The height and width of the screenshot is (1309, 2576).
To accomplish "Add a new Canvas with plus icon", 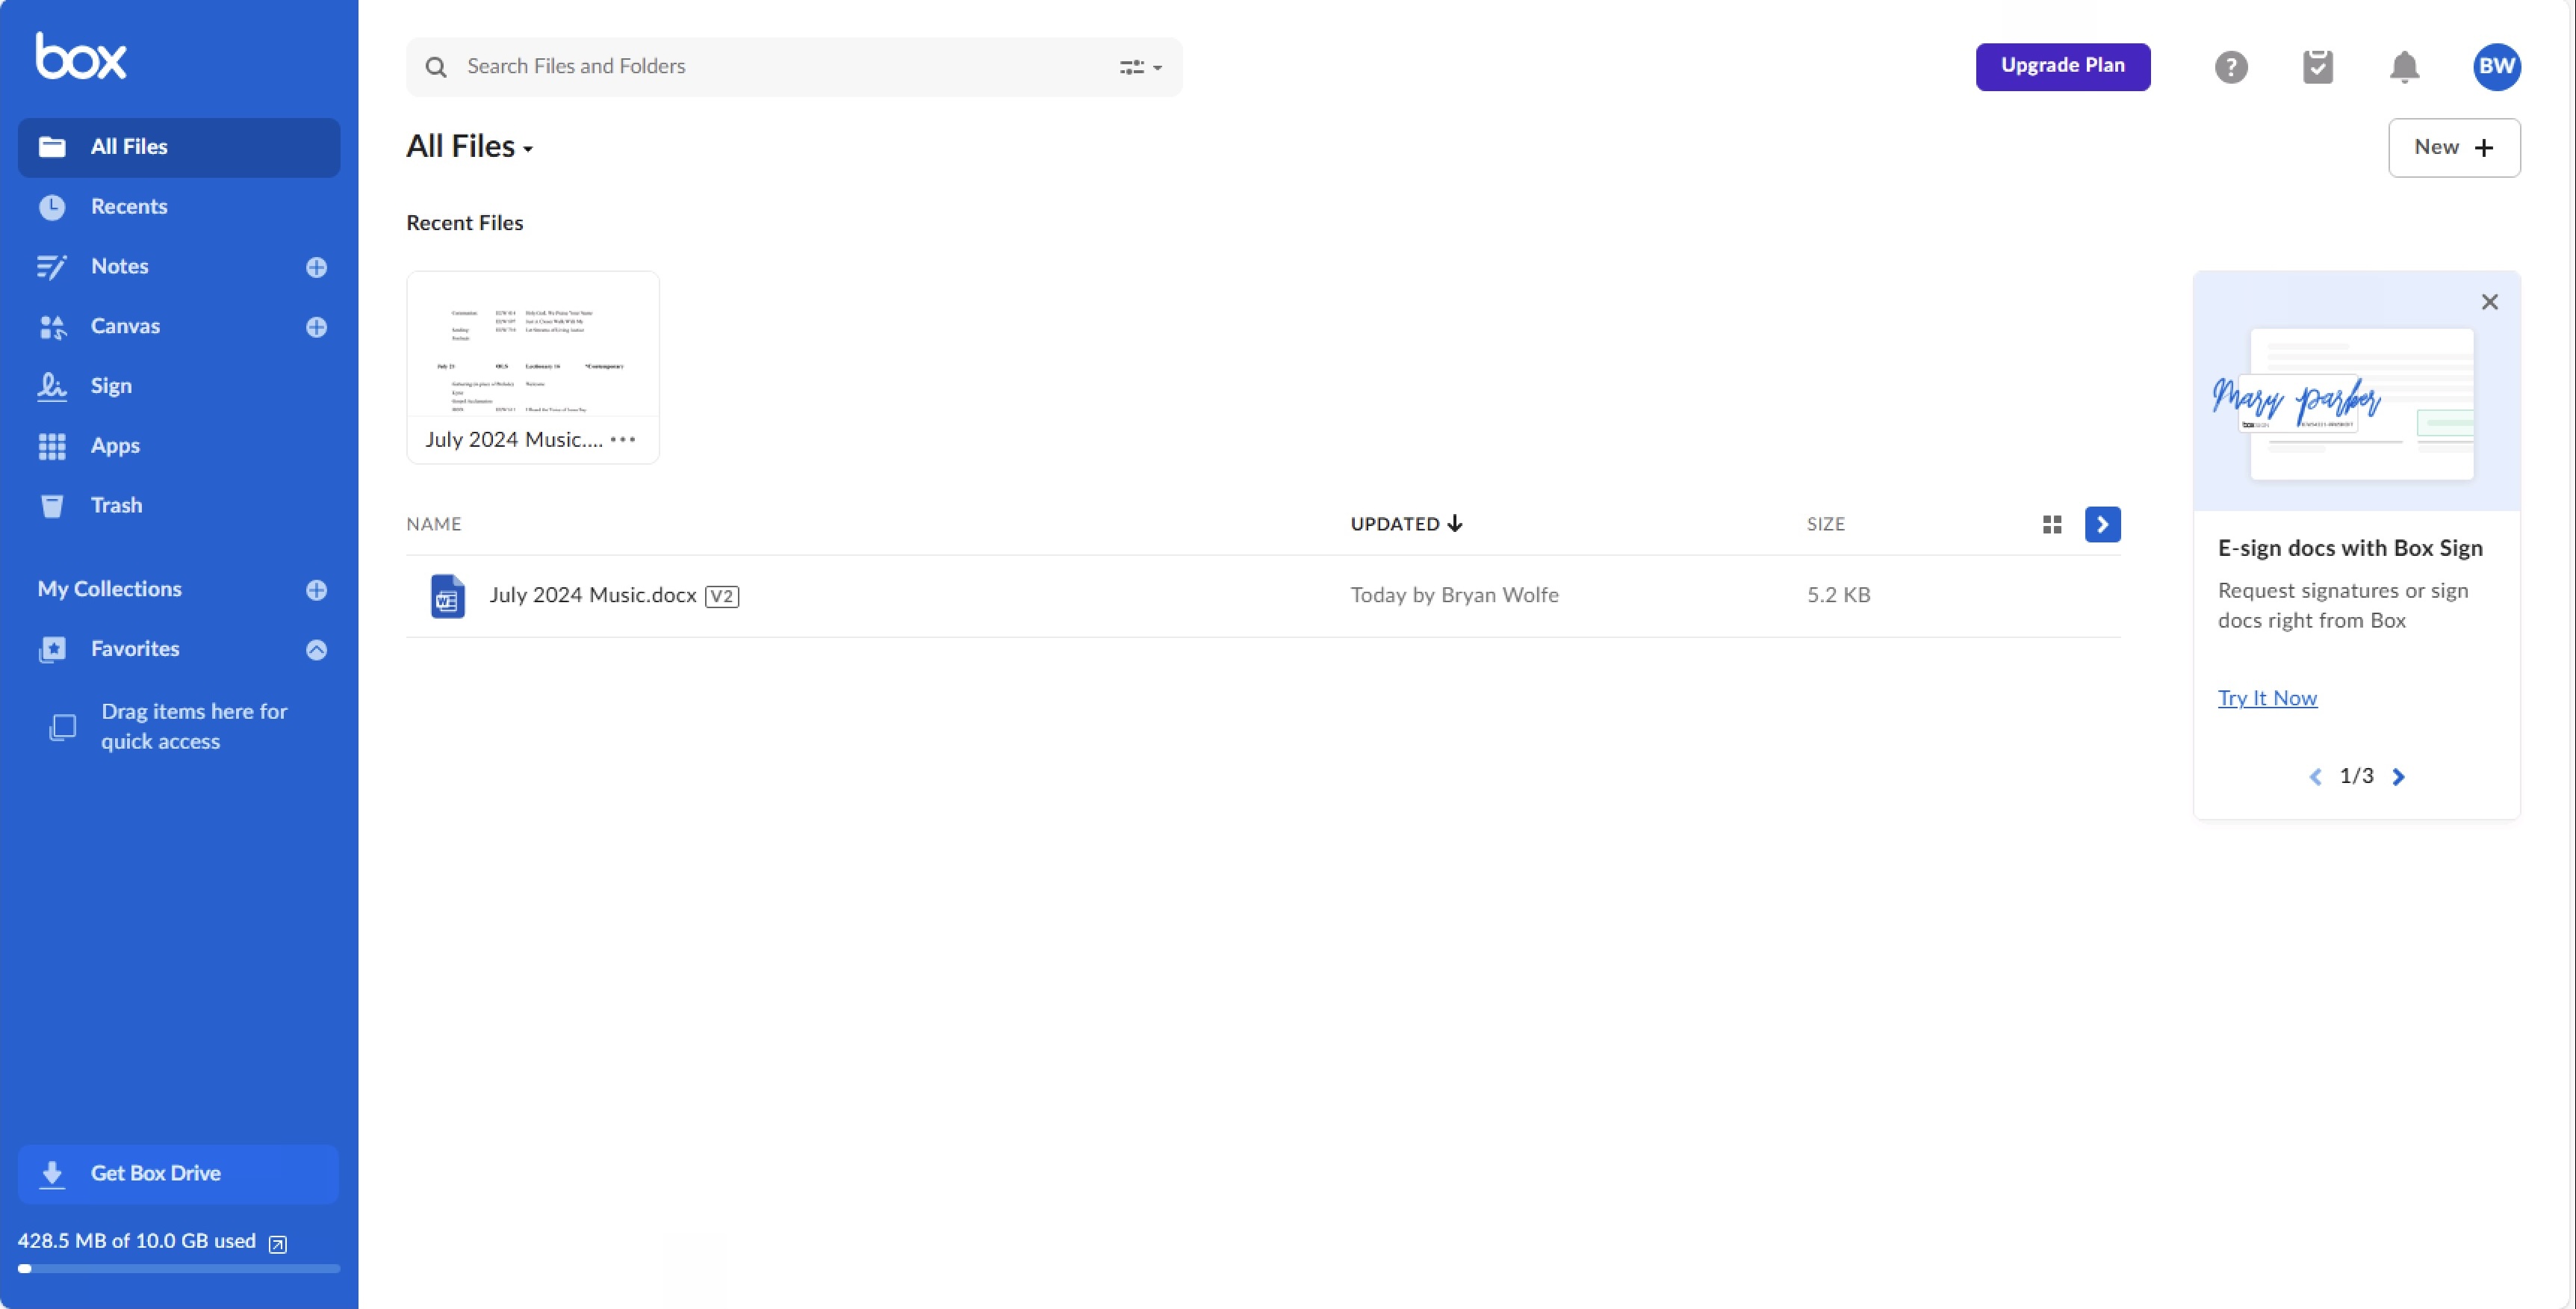I will click(316, 327).
